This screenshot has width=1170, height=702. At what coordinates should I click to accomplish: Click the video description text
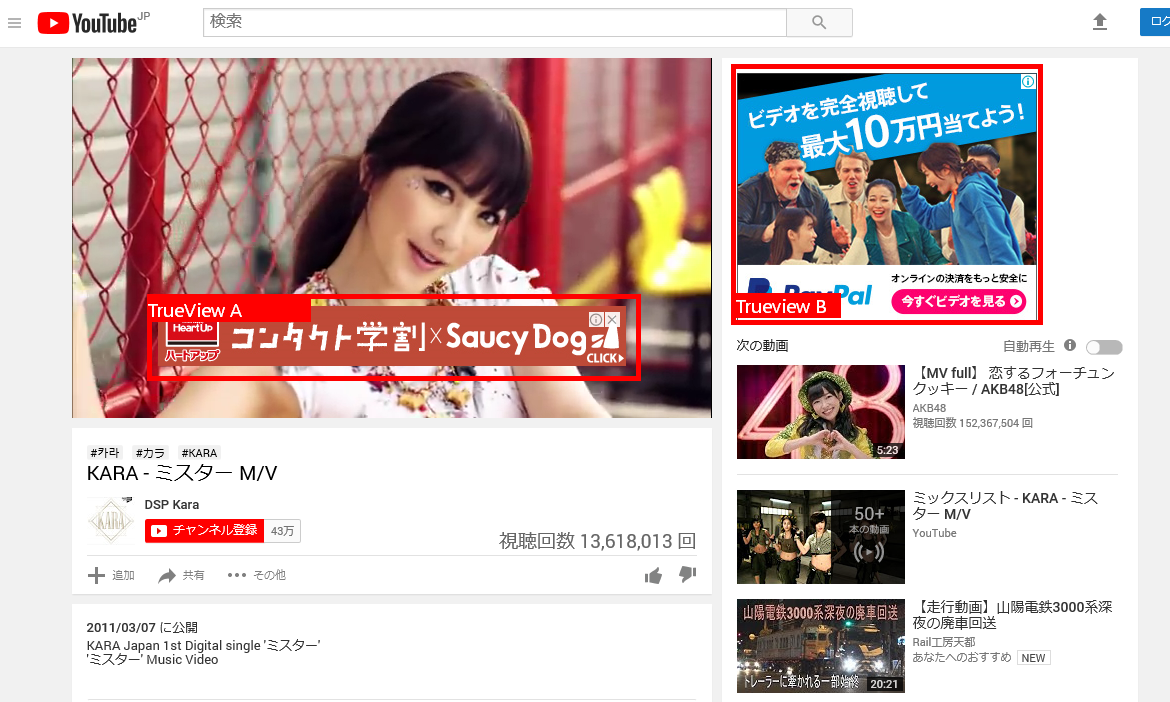[x=204, y=653]
